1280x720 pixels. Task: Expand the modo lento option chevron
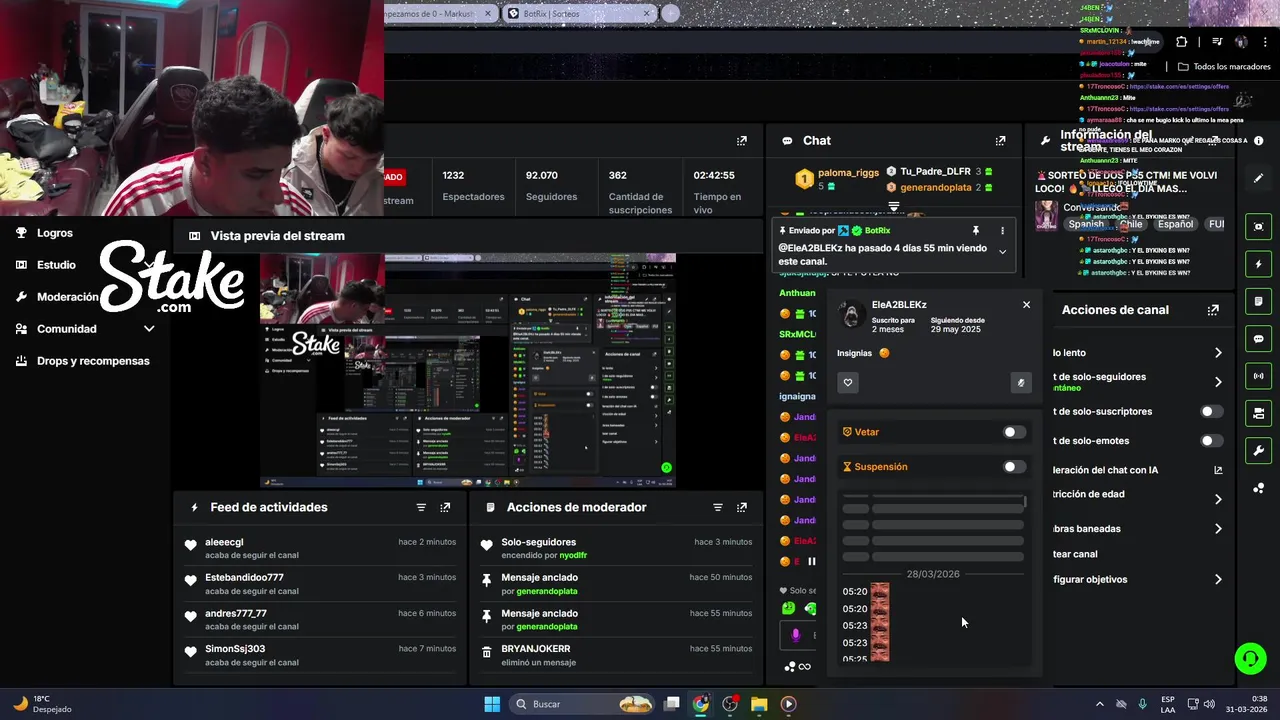tap(1218, 353)
